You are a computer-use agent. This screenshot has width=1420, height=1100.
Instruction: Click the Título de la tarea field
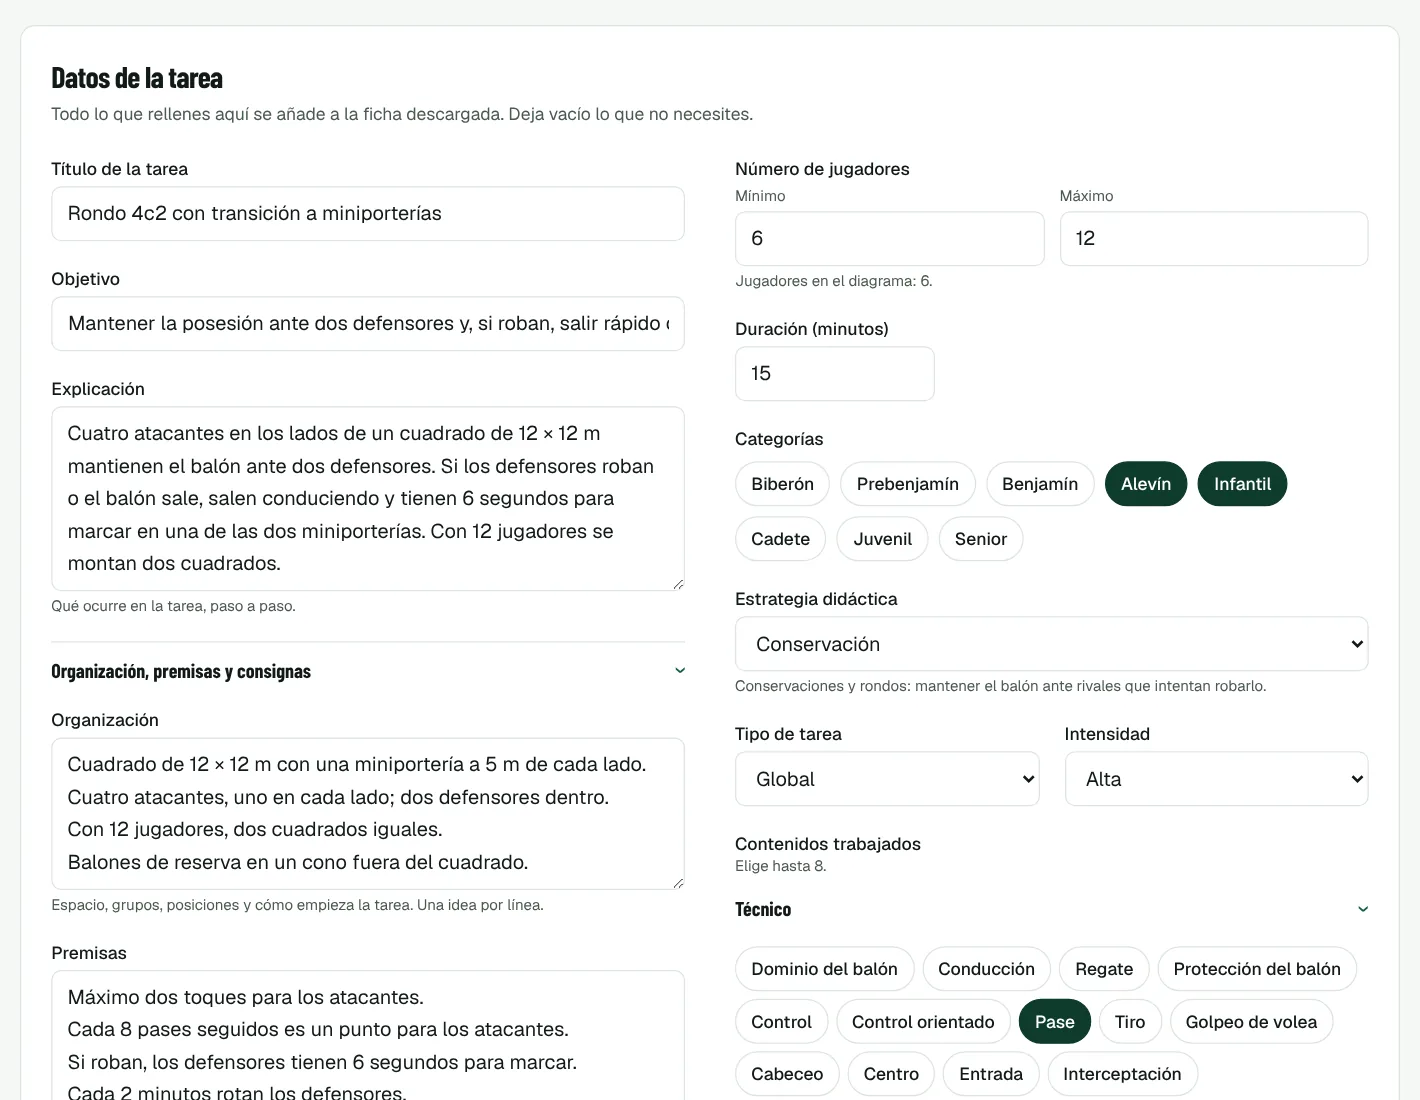(368, 214)
